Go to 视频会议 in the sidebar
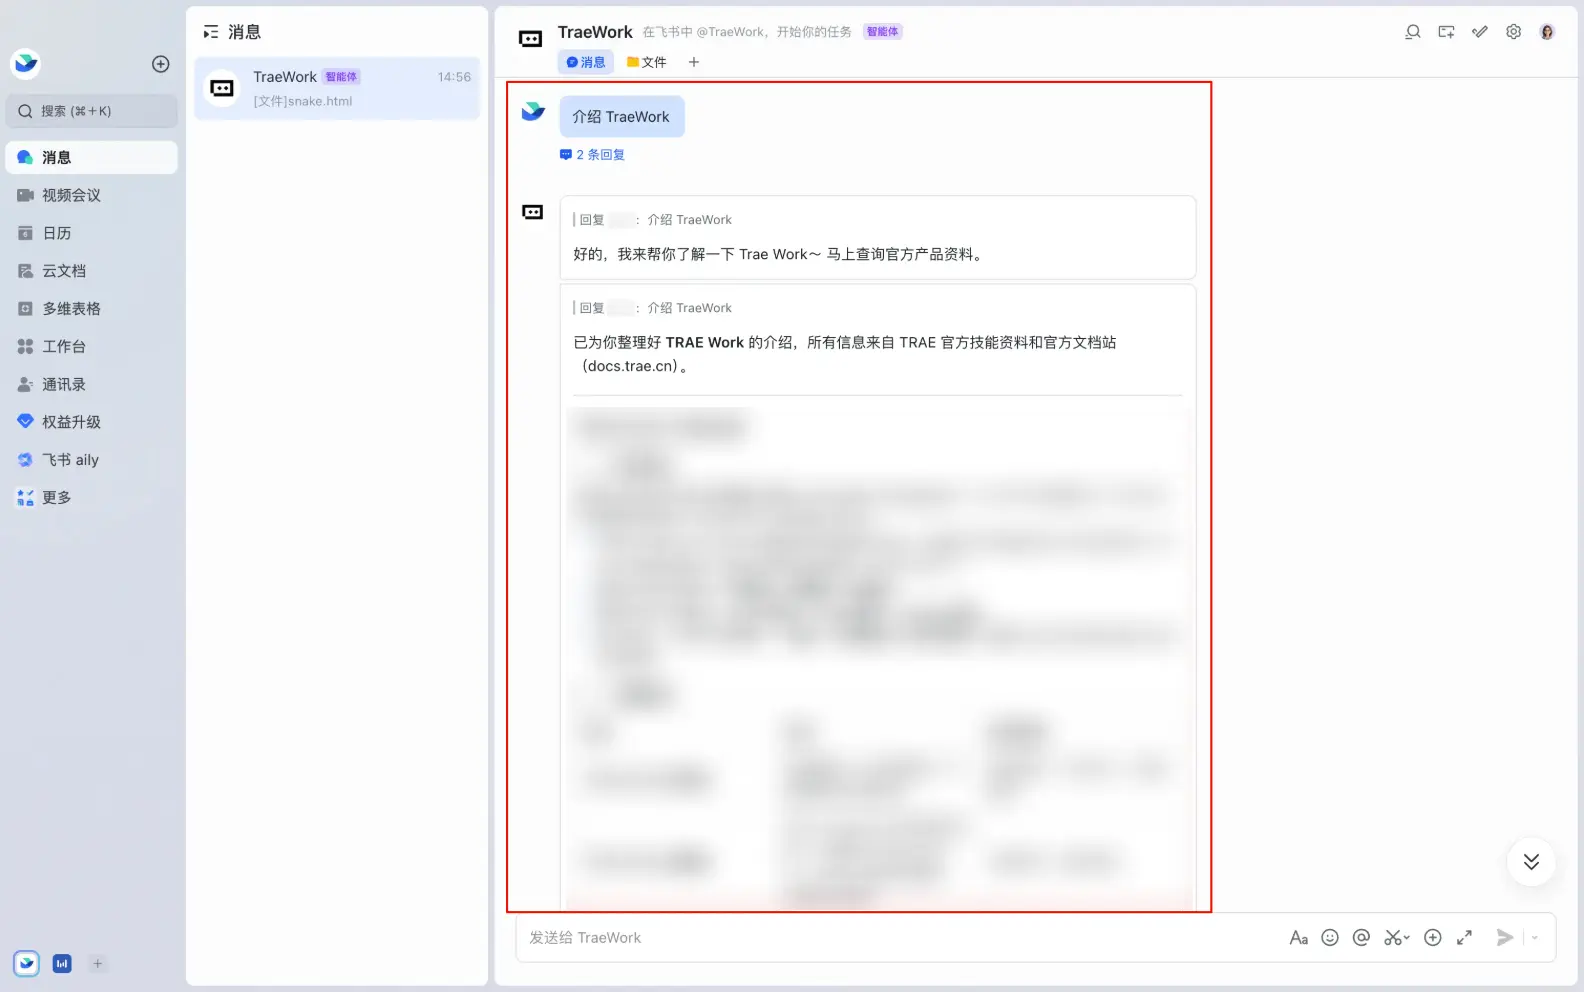1584x992 pixels. (92, 195)
